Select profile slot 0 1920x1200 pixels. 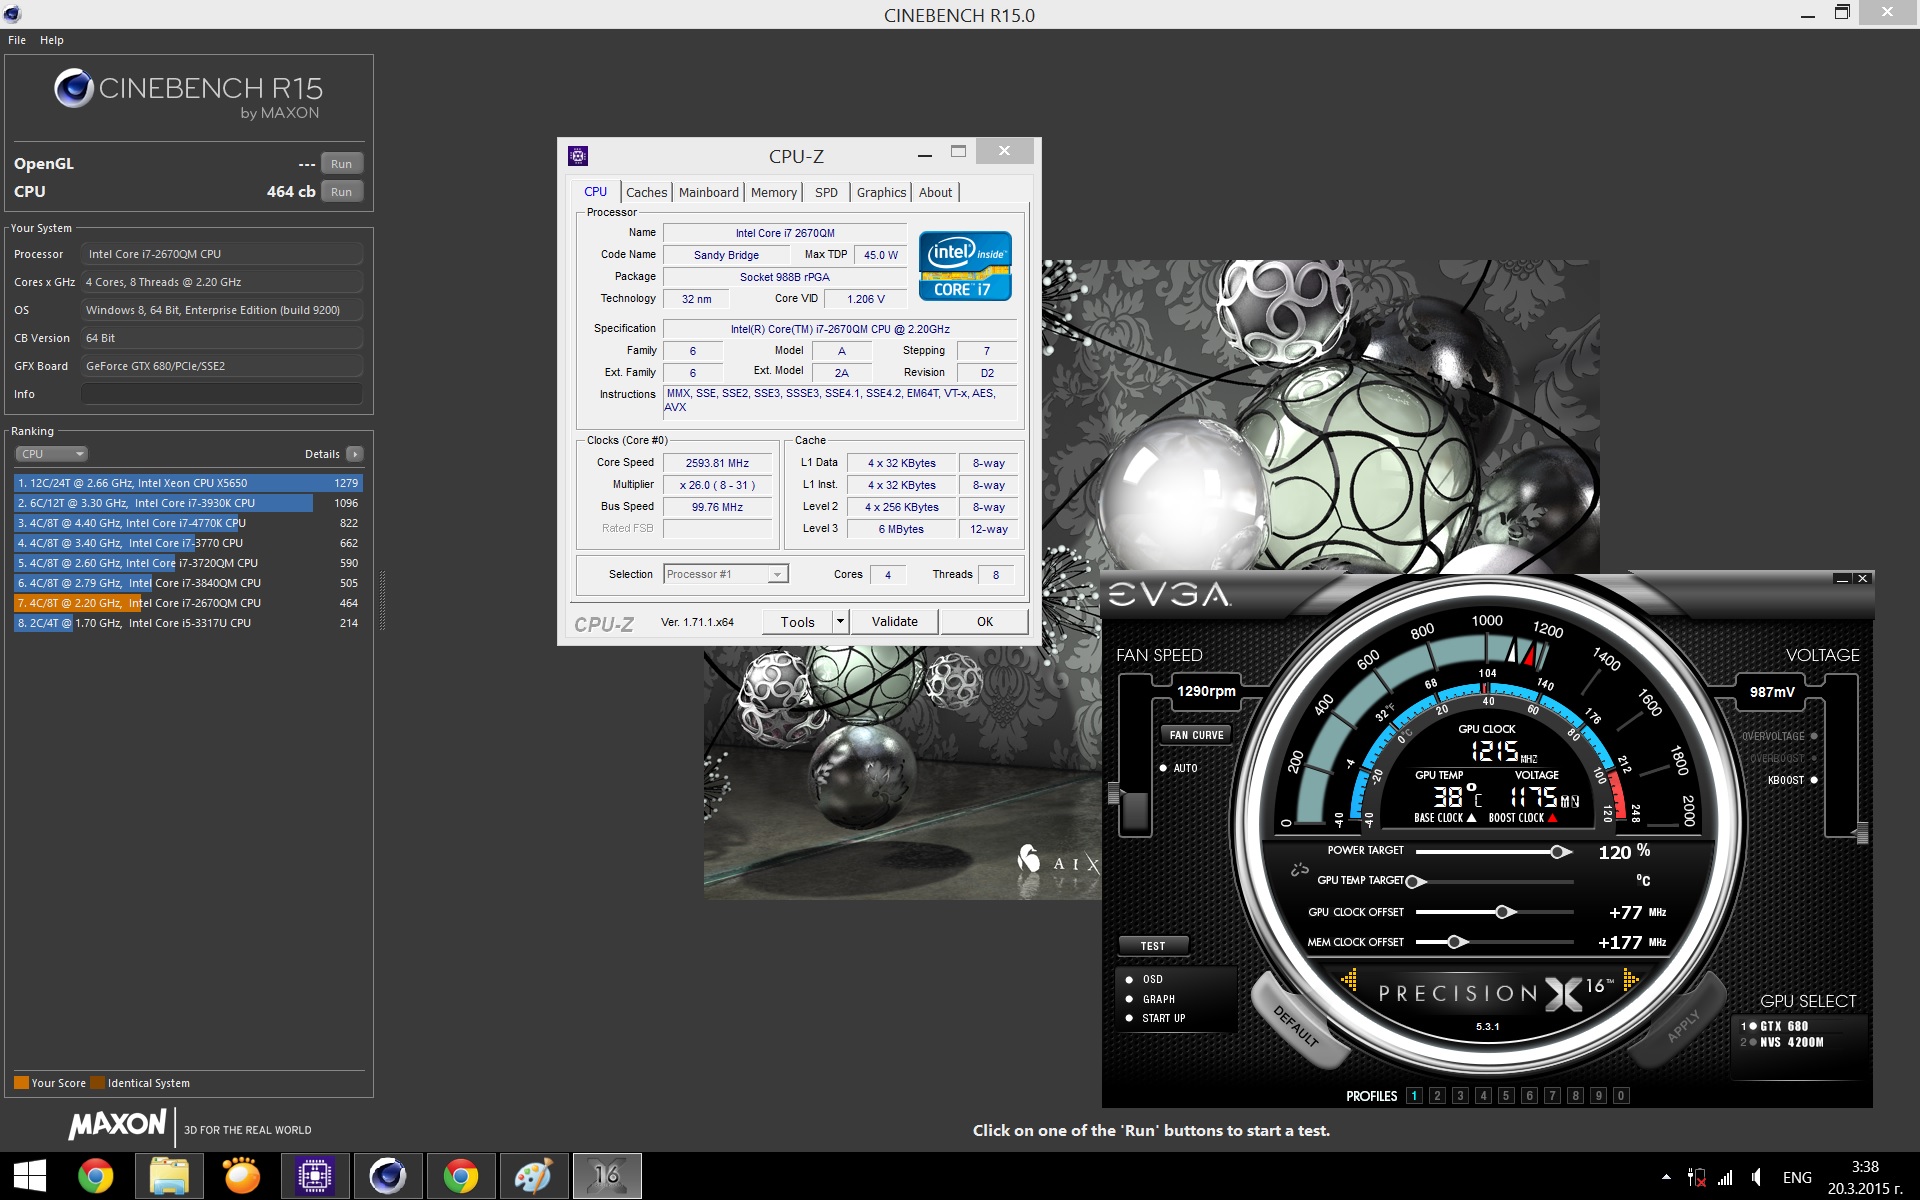coord(1621,1096)
